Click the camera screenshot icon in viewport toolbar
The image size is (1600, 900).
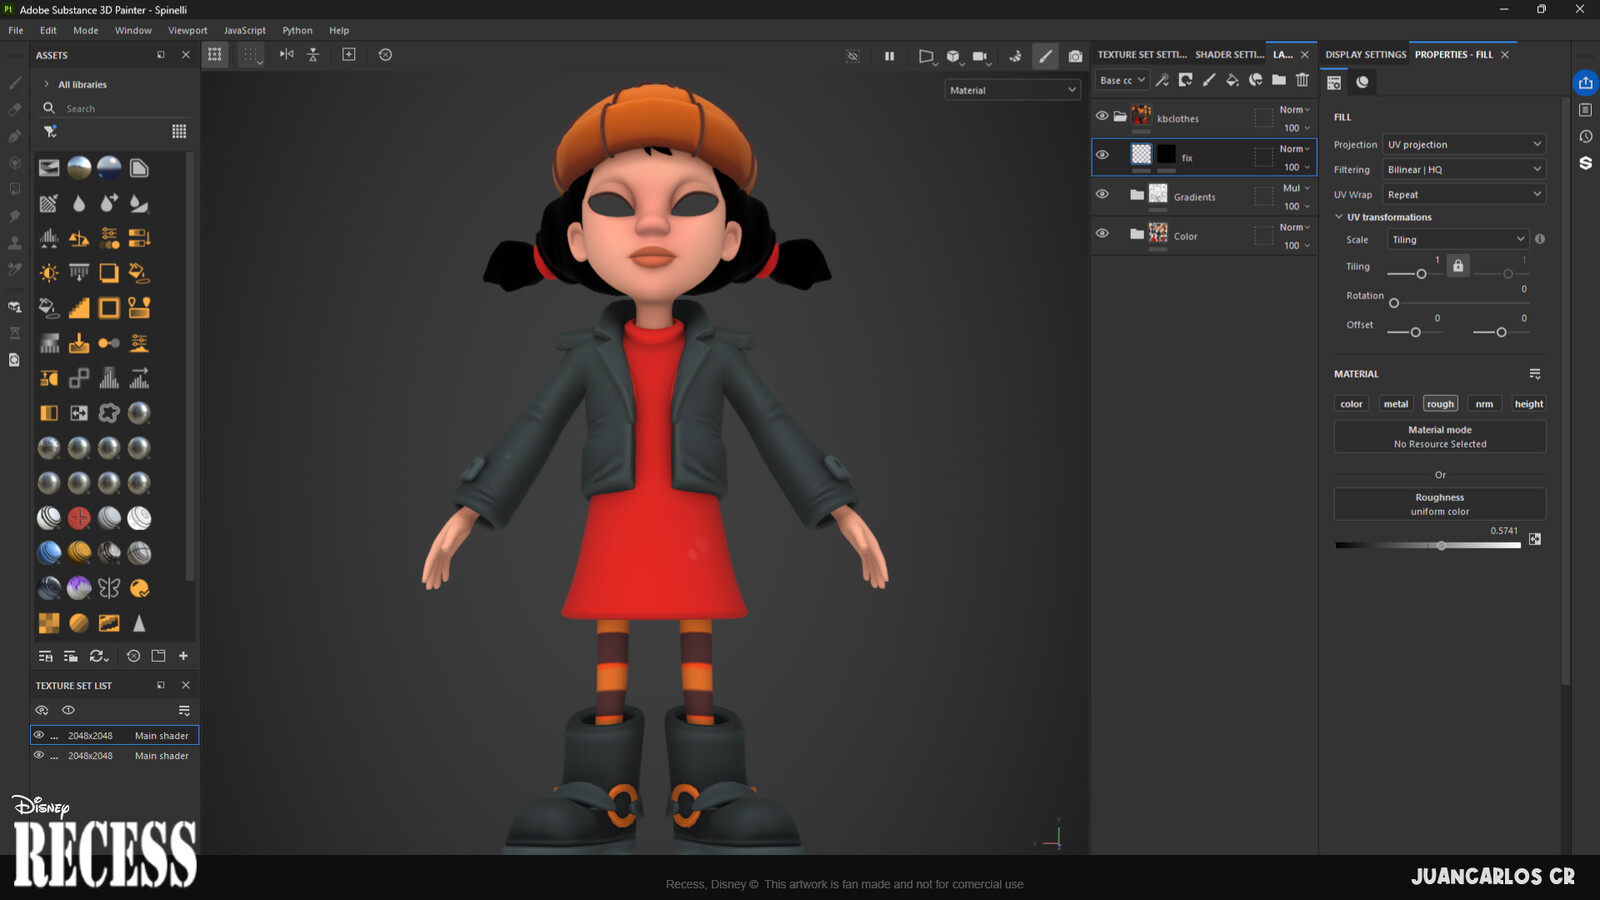(1075, 56)
